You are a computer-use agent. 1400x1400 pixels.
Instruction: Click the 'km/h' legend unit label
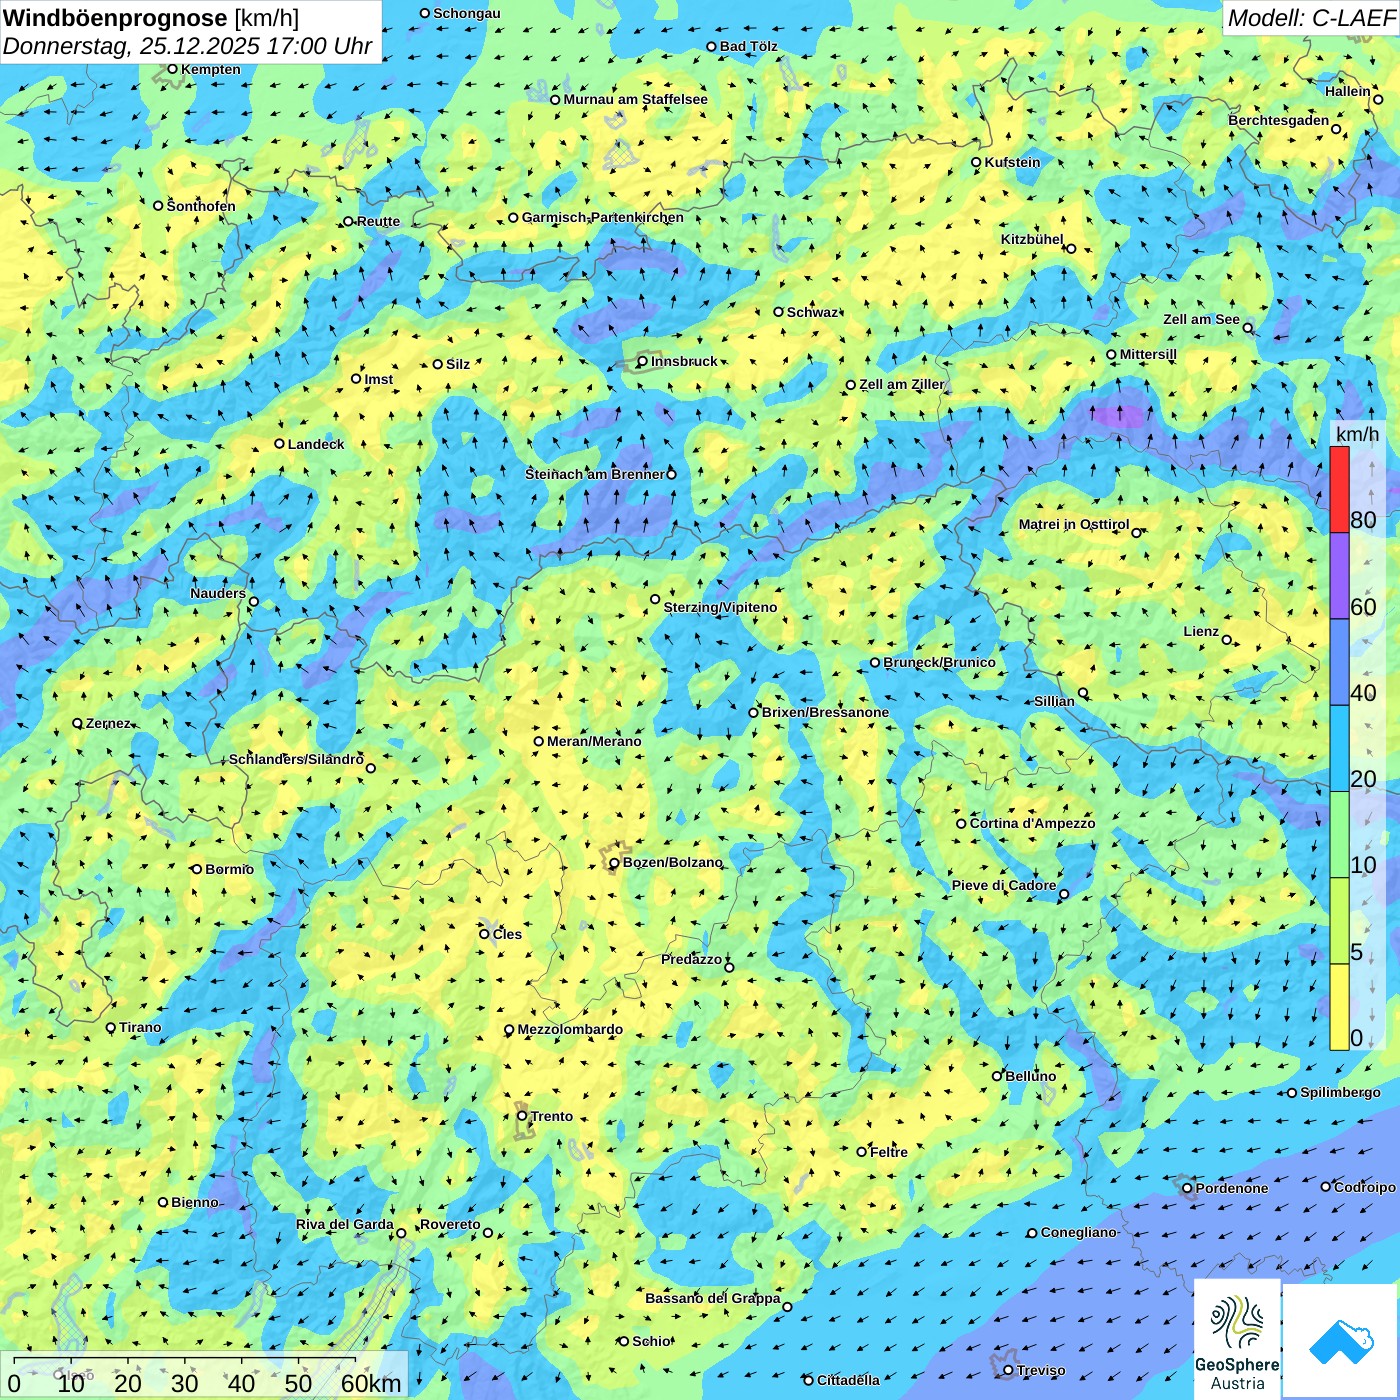click(1357, 433)
